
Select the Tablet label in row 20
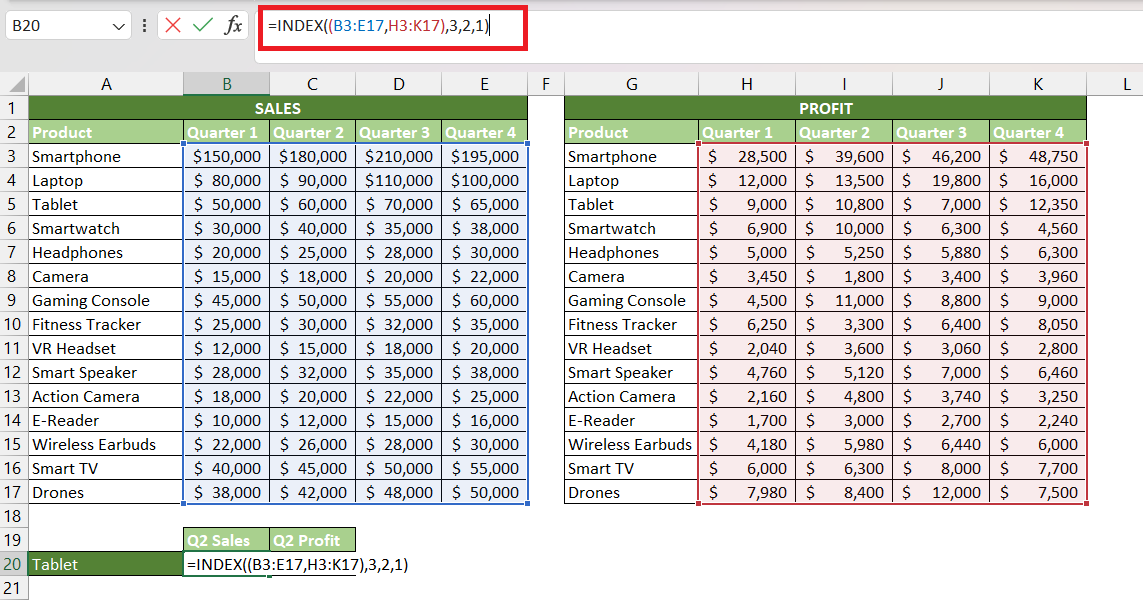[x=106, y=564]
